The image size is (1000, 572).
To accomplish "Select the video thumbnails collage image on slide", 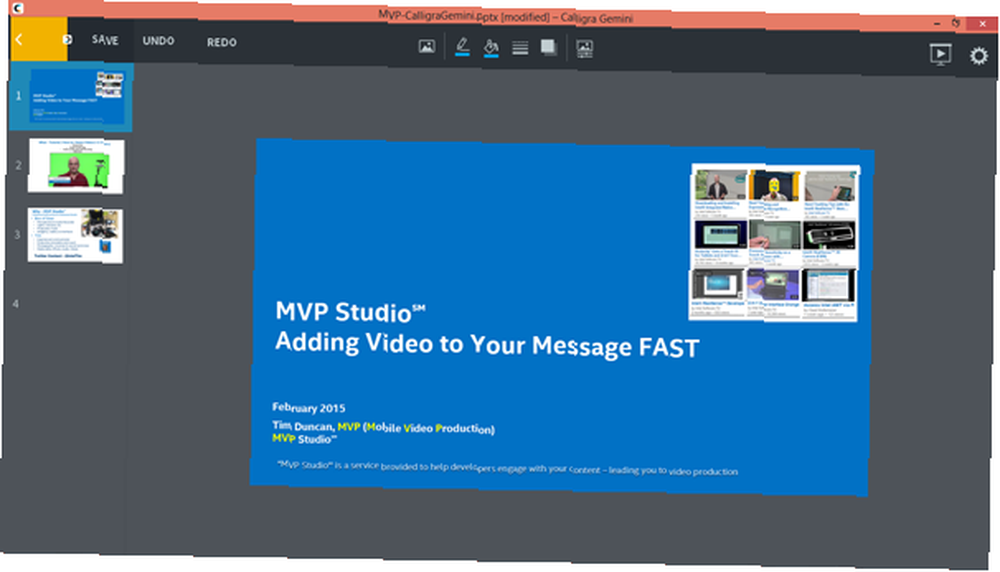I will (x=774, y=242).
